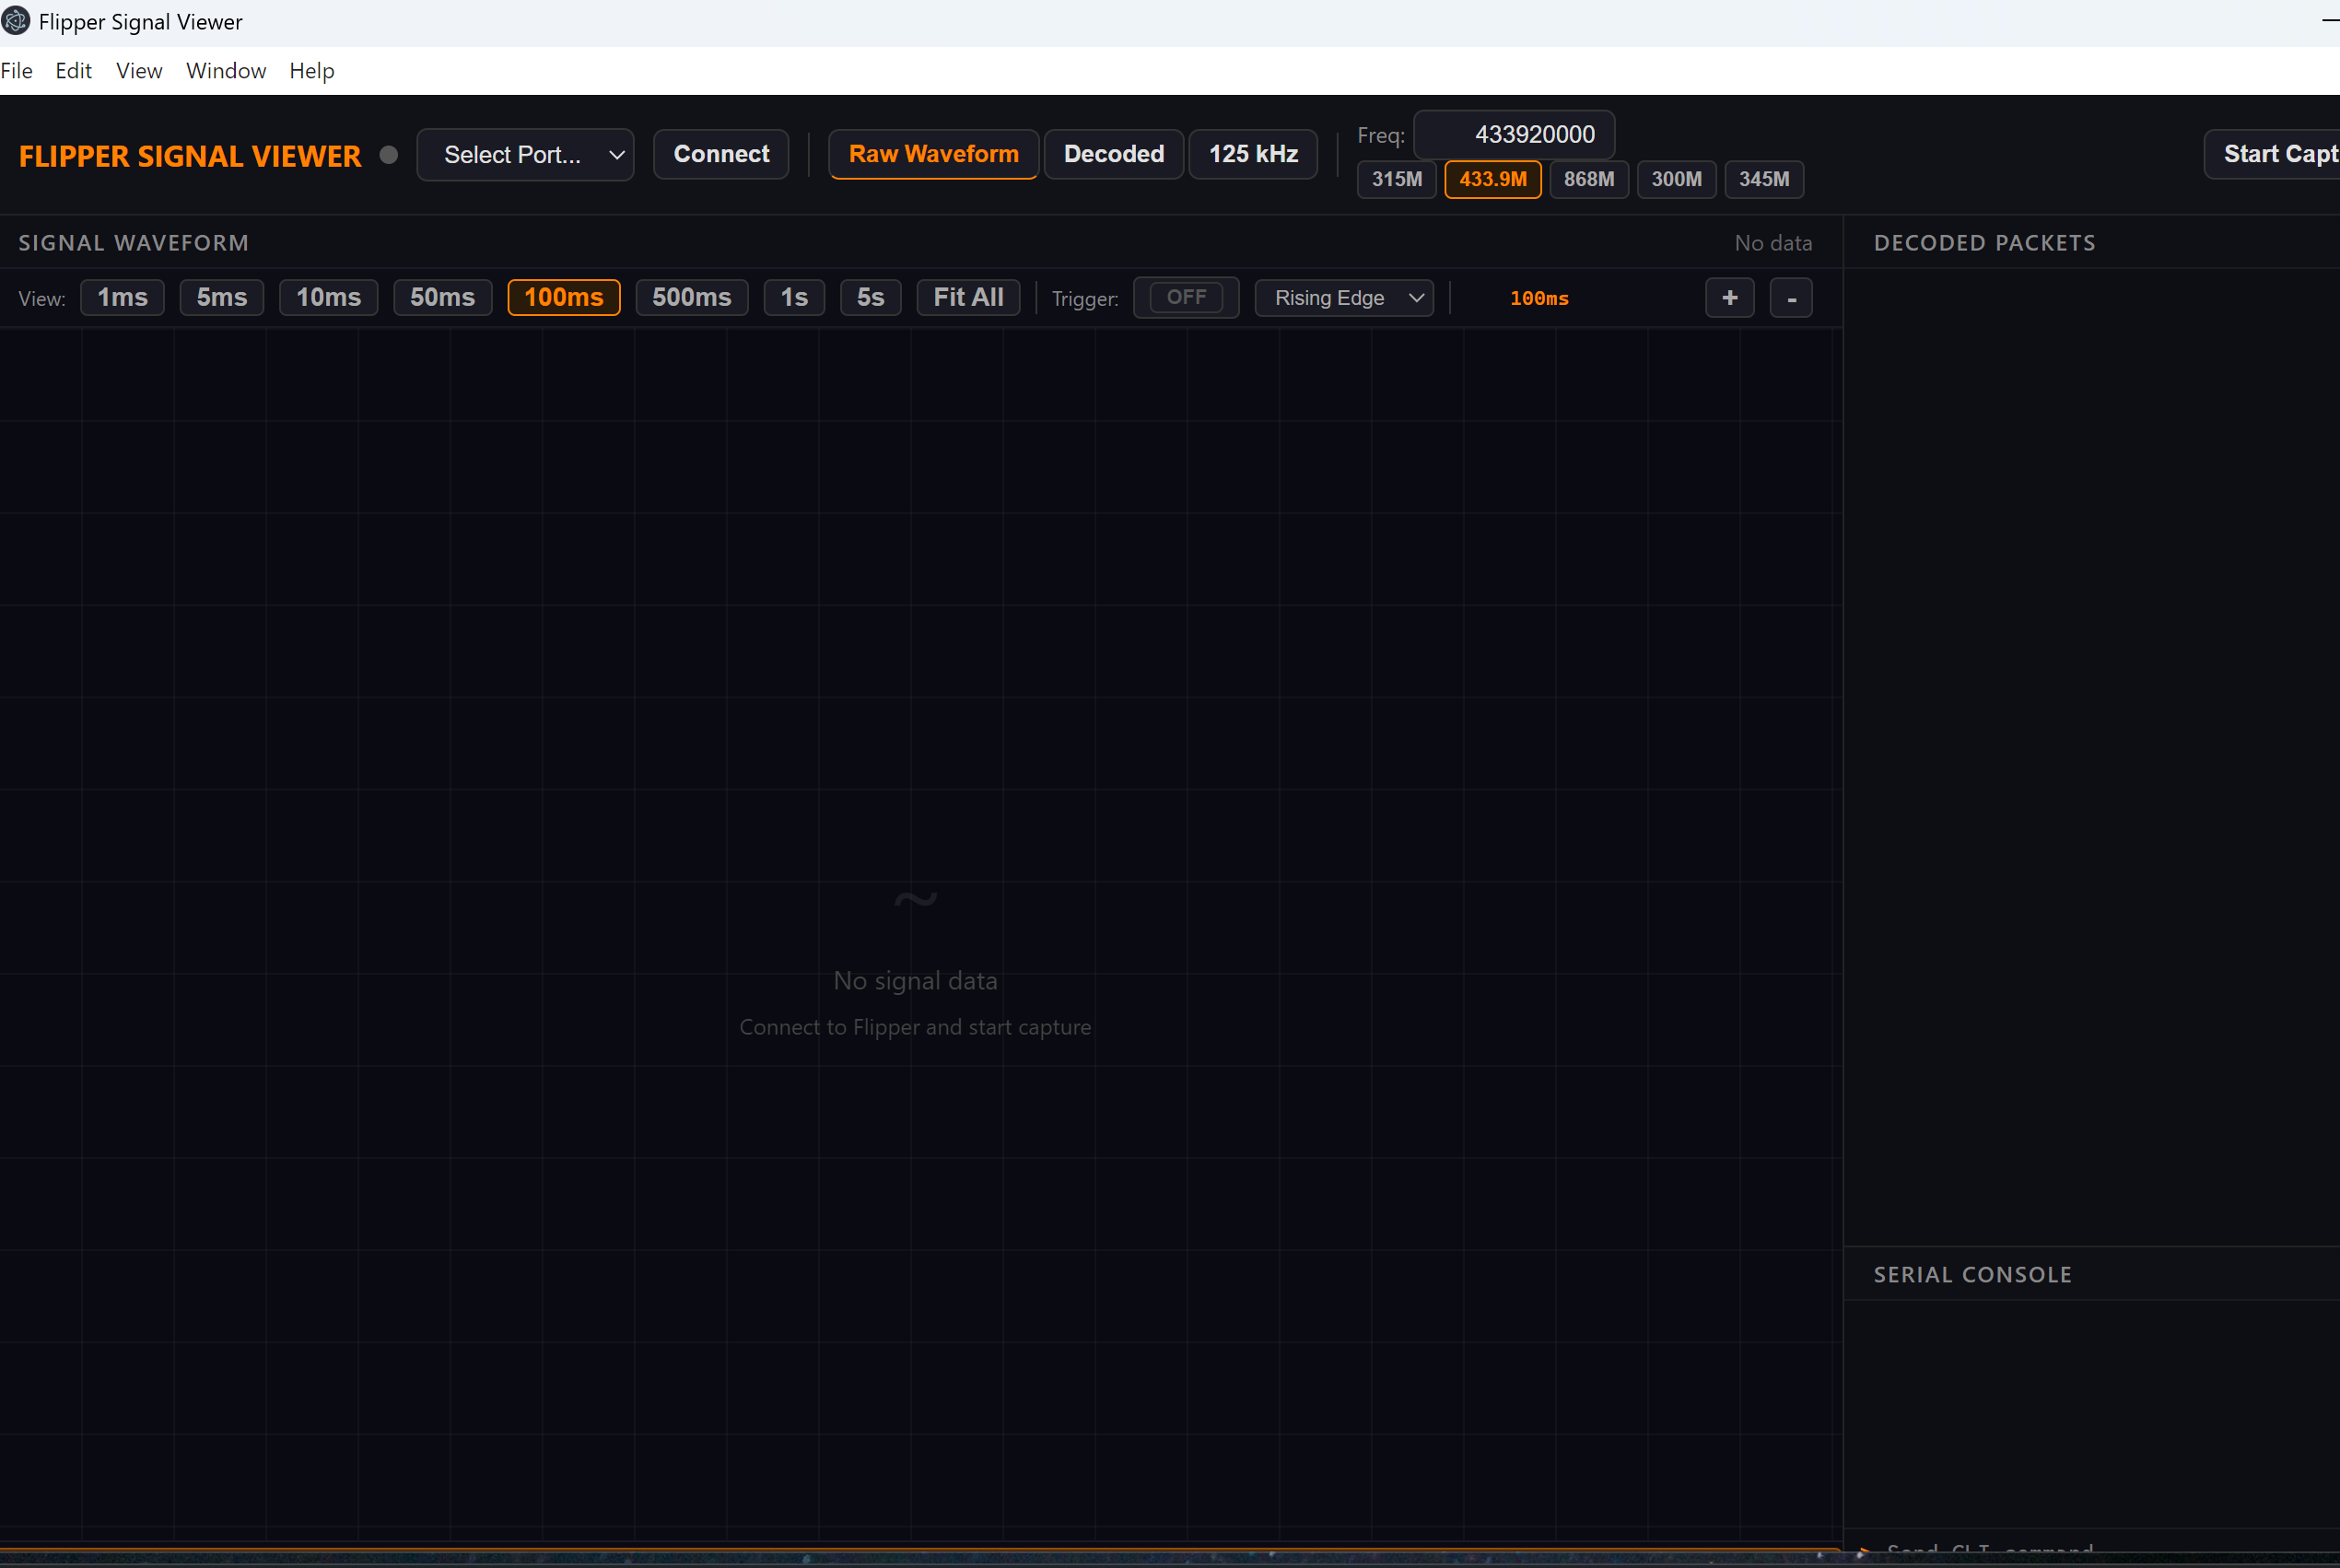Open the File menu
Screen dimensions: 2340x1568
(17, 71)
